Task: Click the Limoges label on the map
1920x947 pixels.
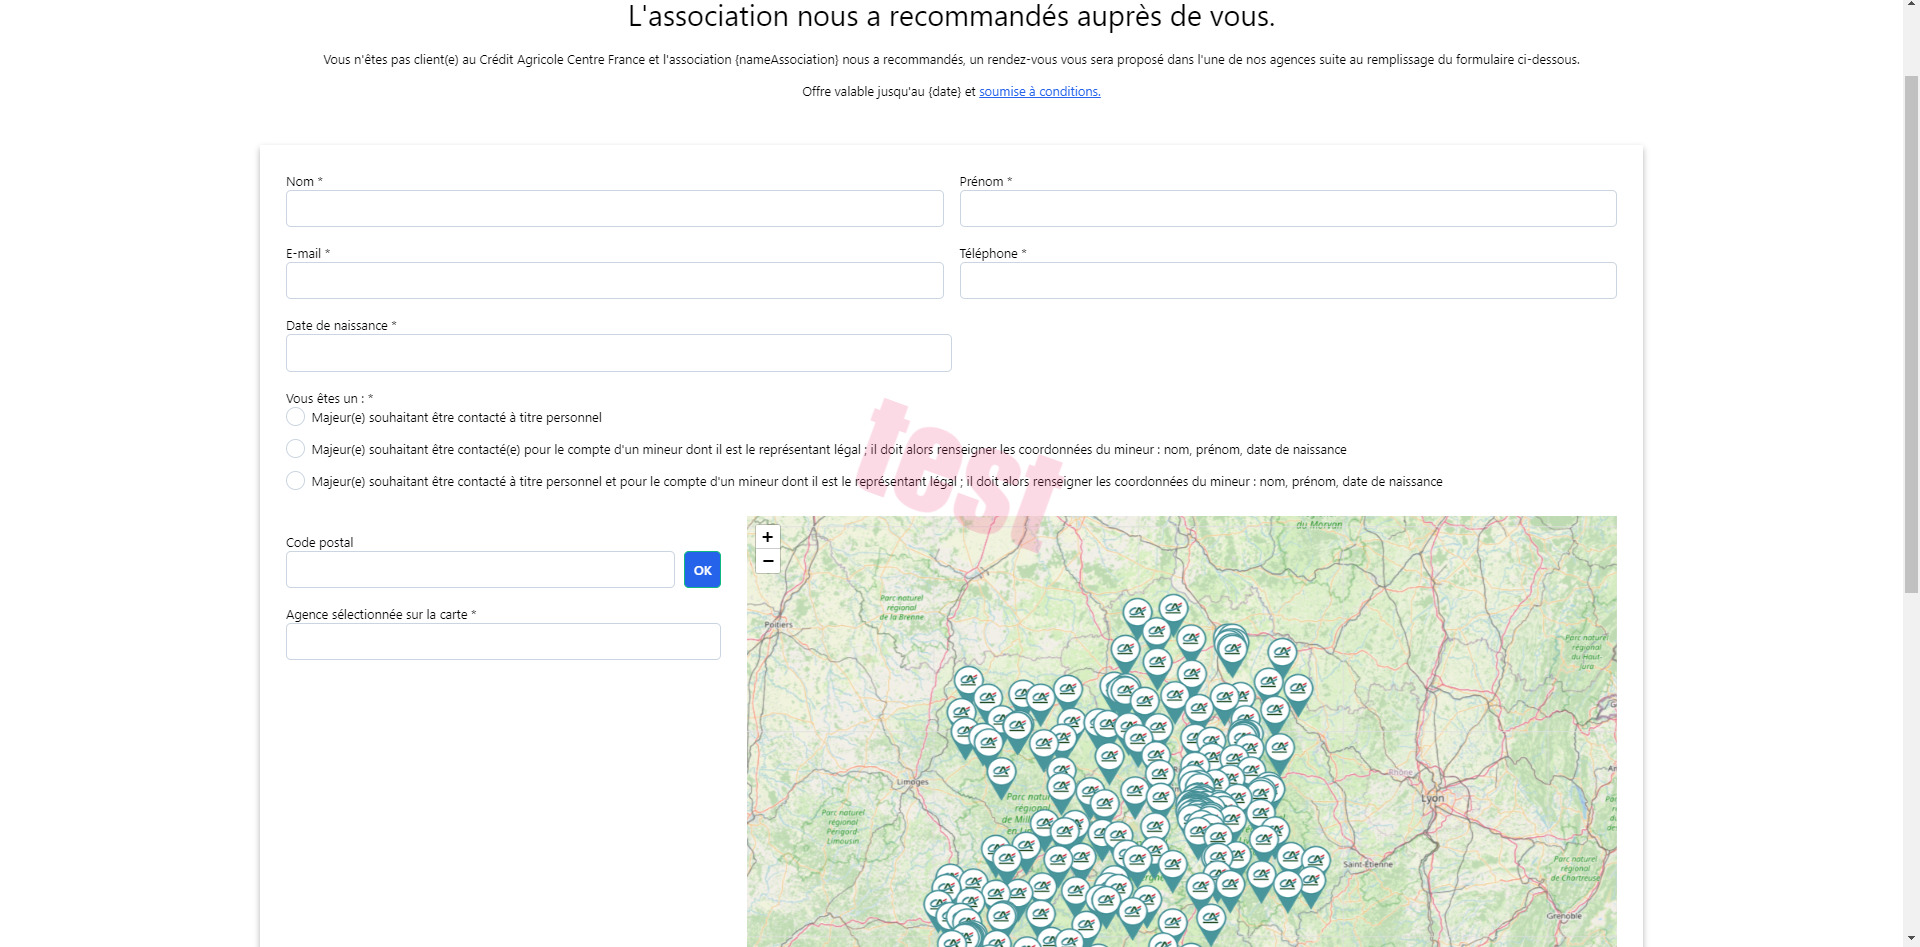Action: tap(912, 782)
